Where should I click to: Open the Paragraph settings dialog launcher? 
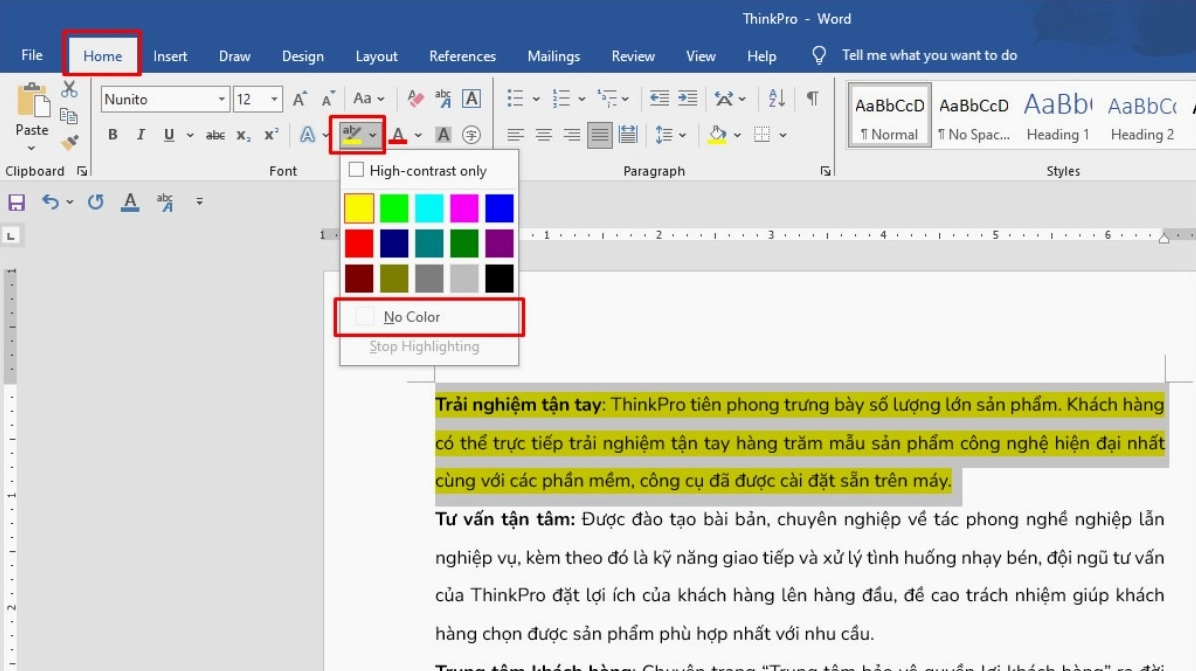pyautogui.click(x=825, y=172)
